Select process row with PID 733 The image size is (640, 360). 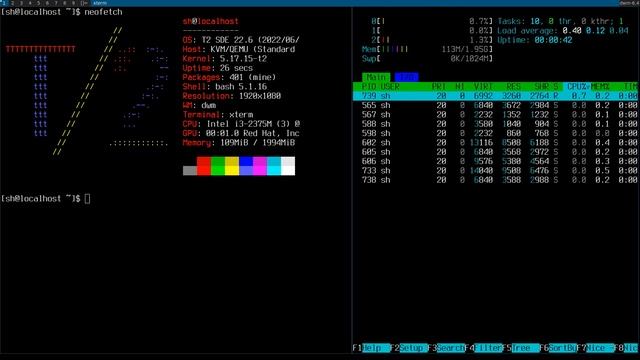tap(496, 171)
